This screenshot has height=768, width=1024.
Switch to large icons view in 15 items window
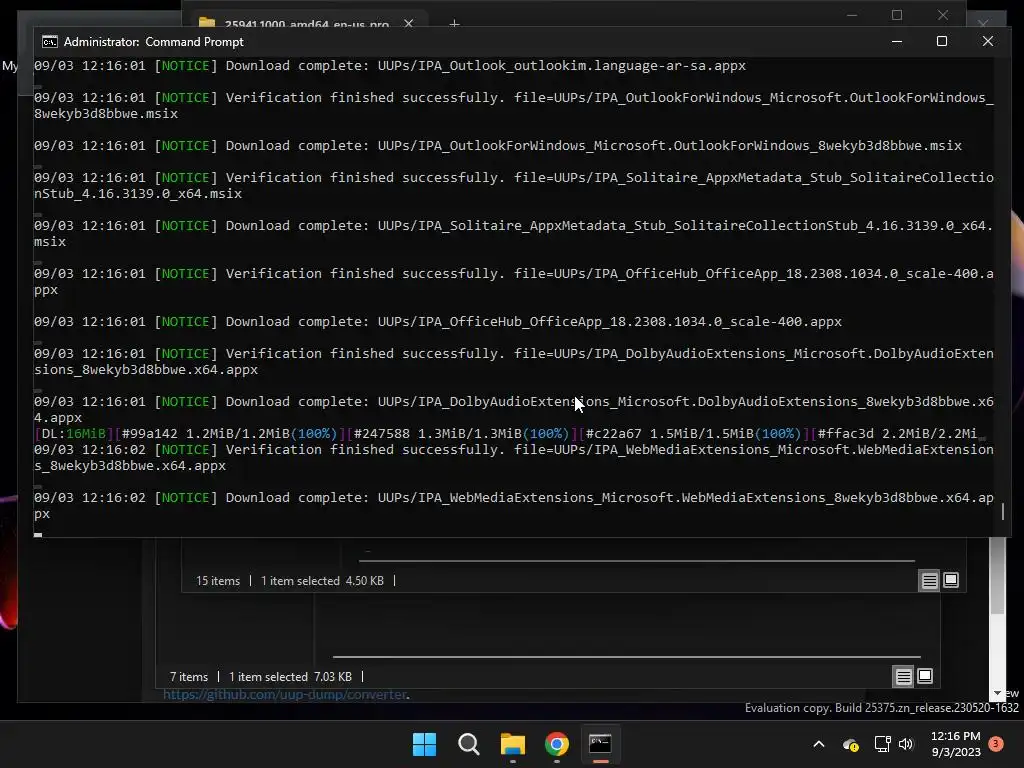(x=951, y=580)
